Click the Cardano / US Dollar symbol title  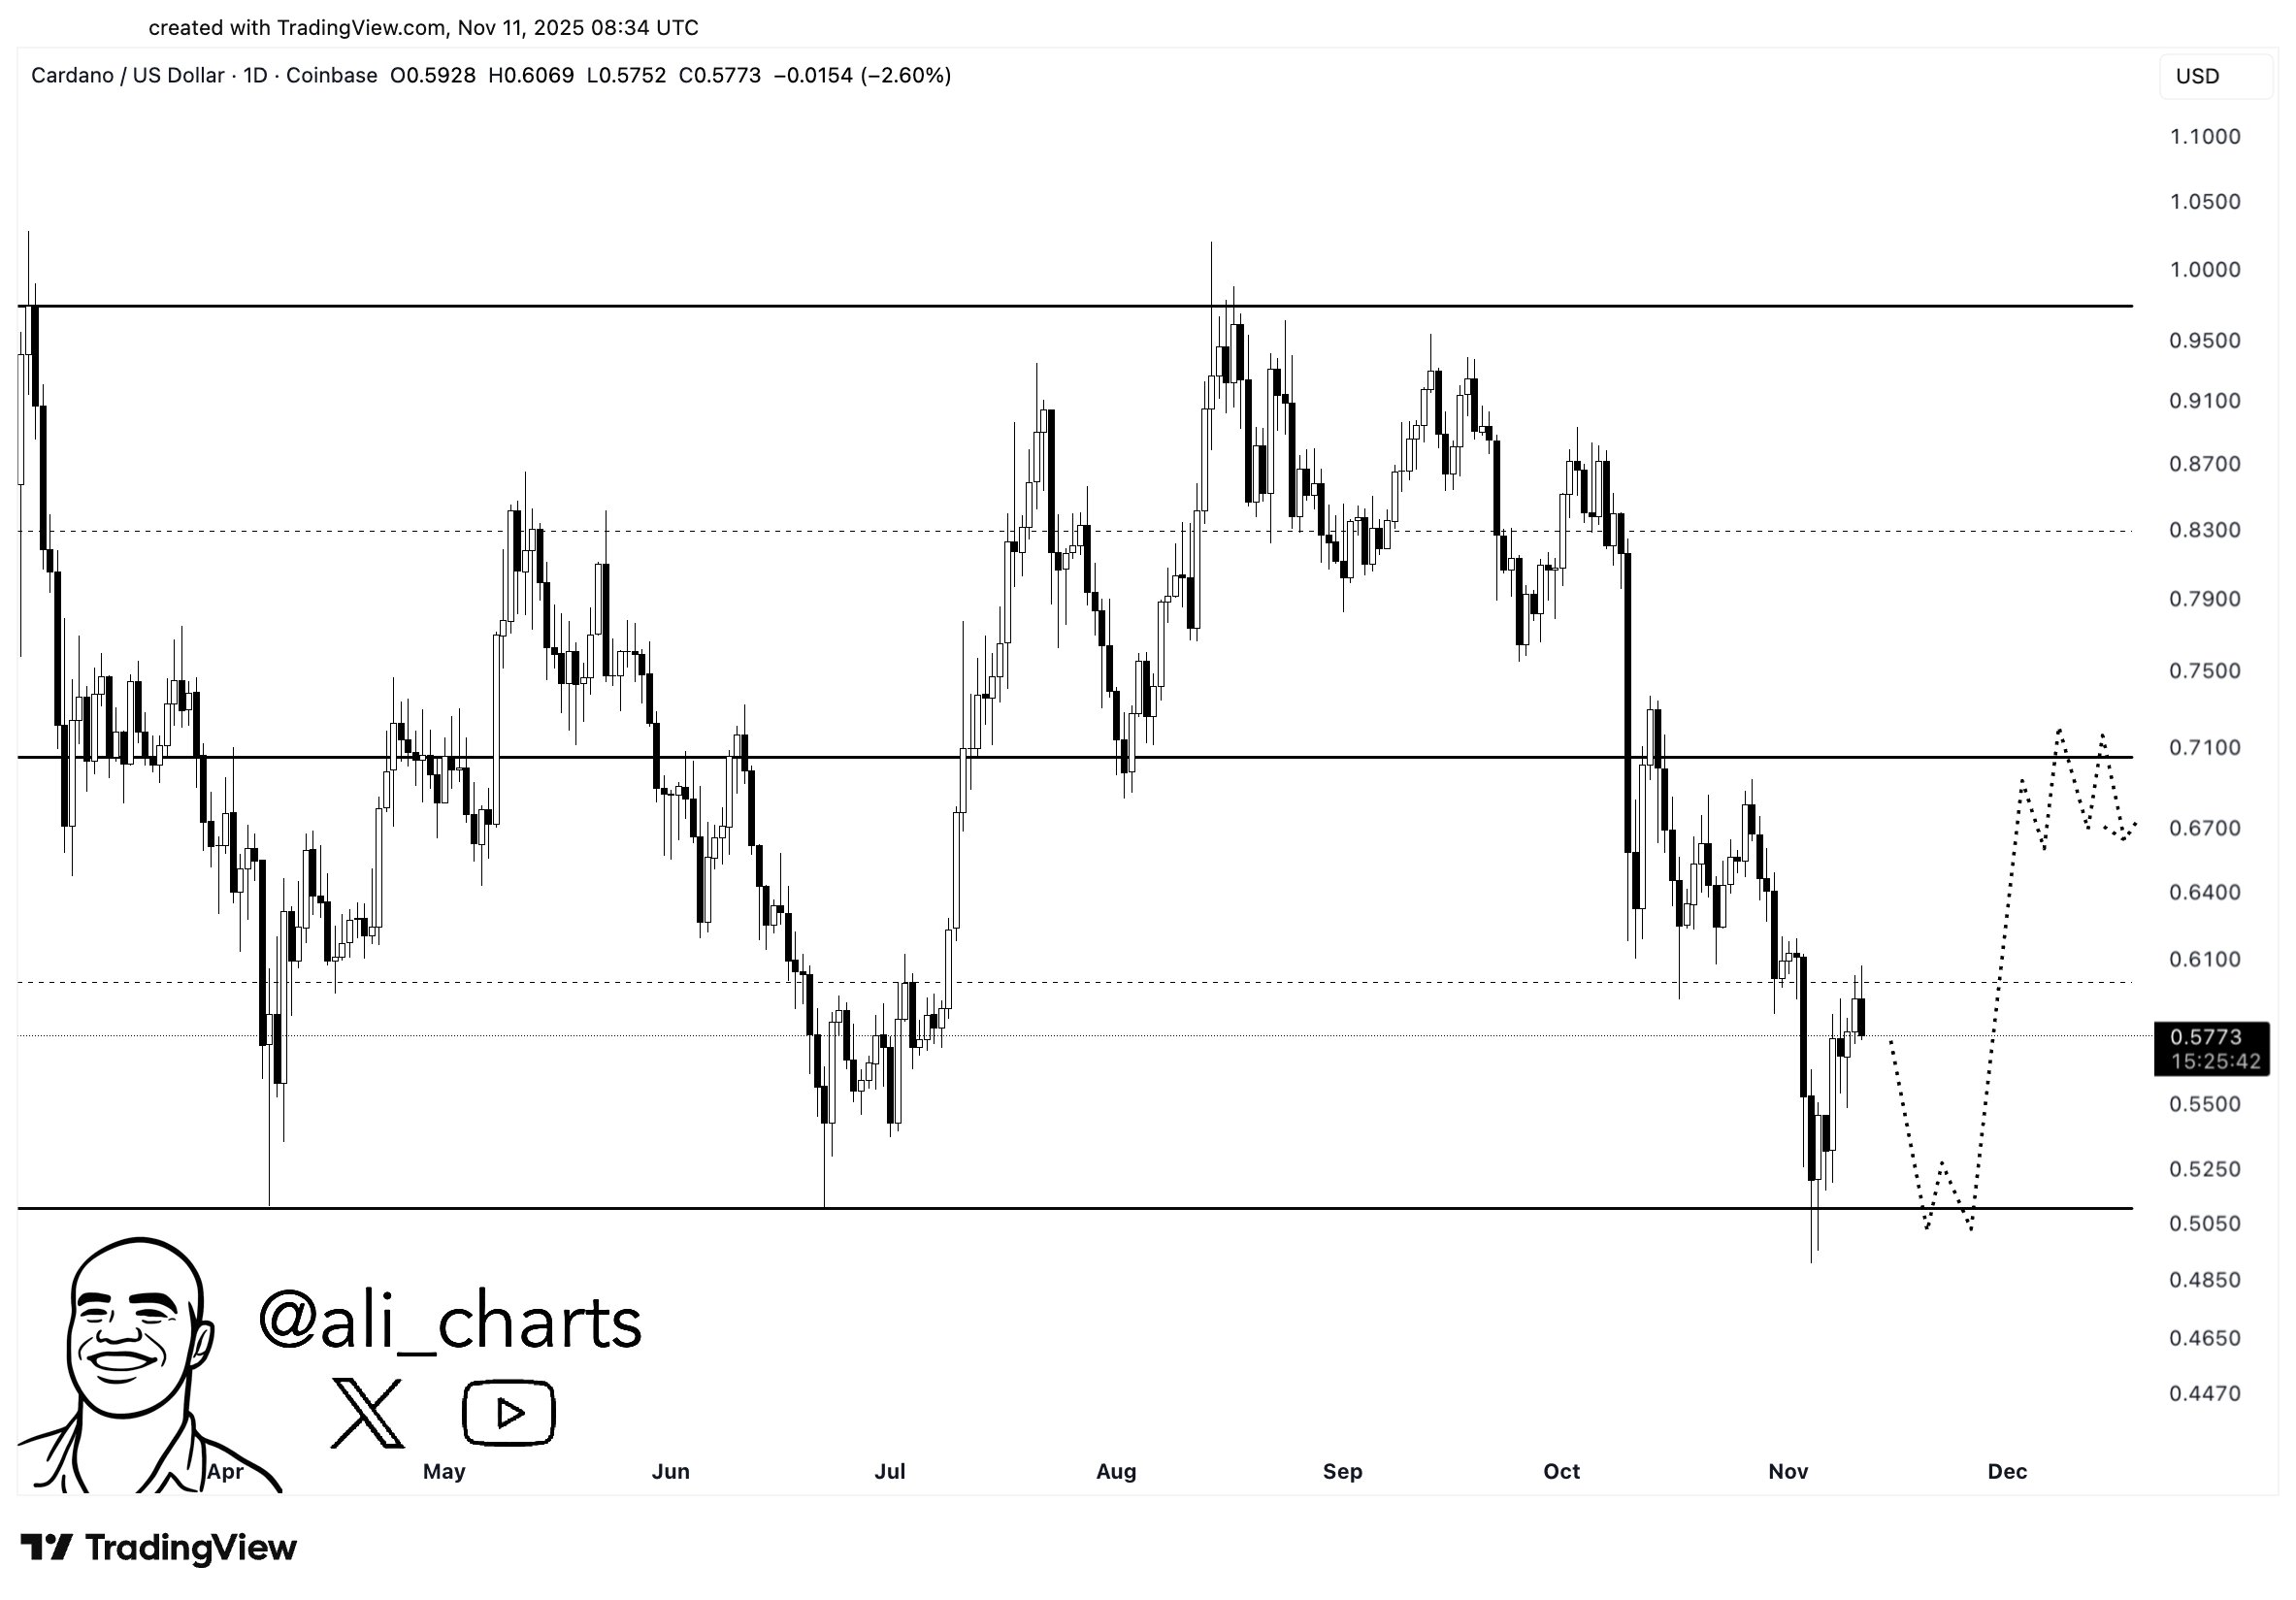point(127,76)
